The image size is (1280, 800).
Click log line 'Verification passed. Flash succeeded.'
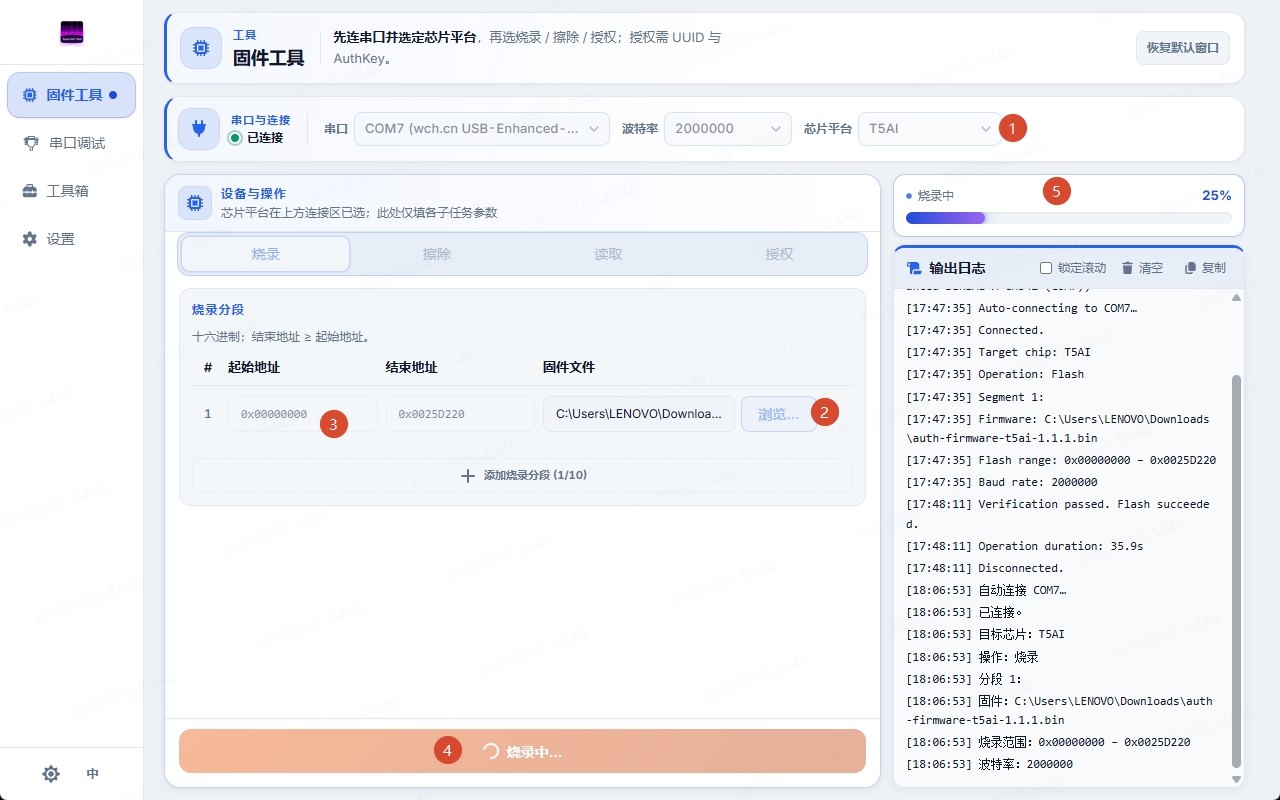(1058, 514)
